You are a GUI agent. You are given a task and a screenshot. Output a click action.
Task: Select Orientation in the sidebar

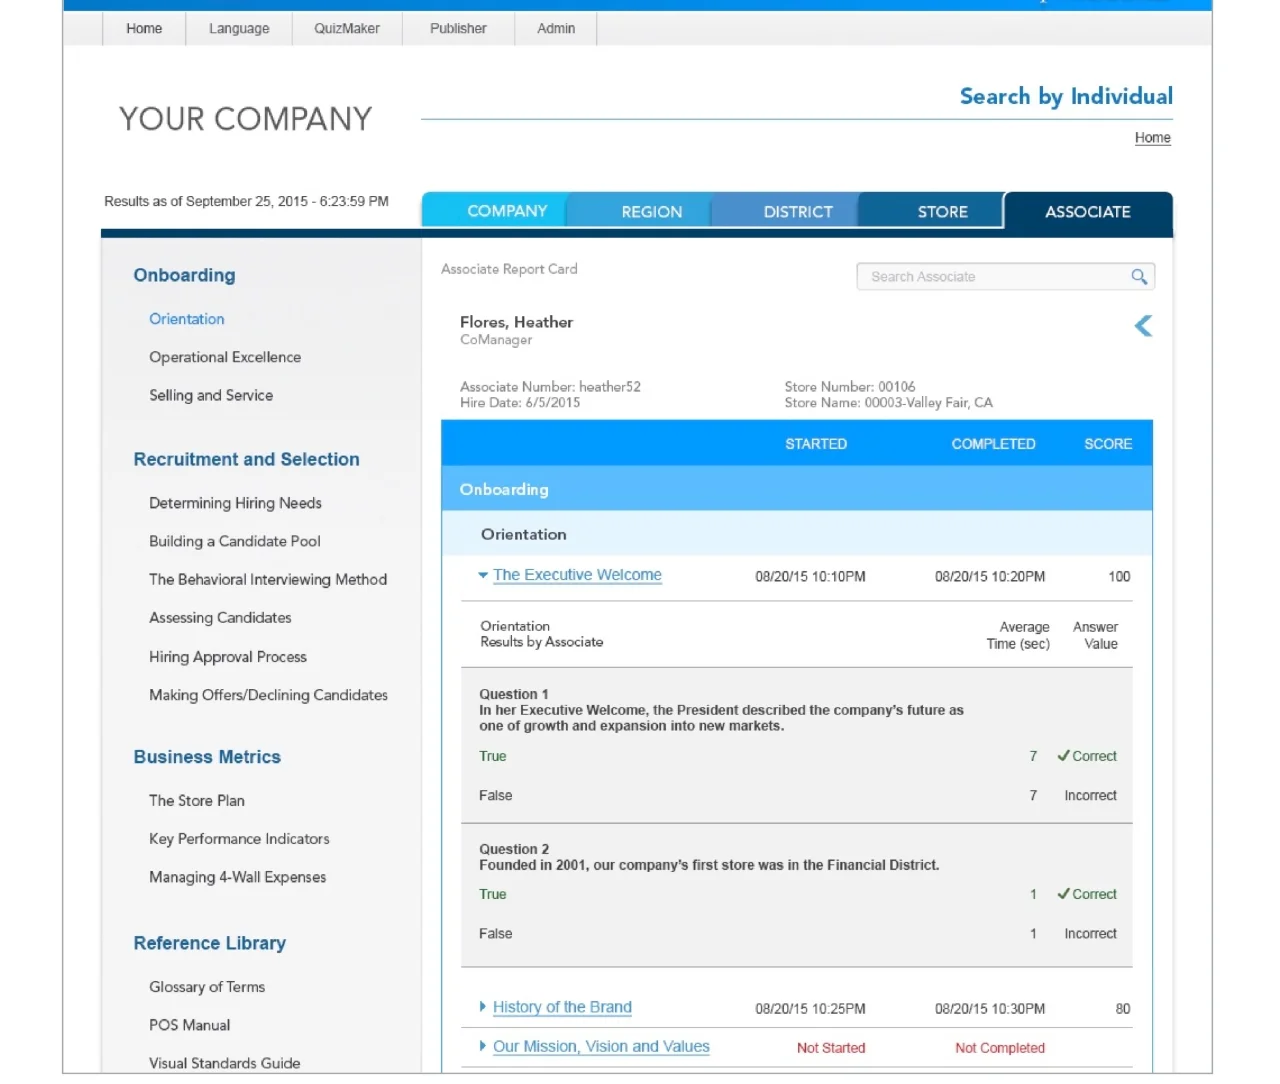coord(187,319)
